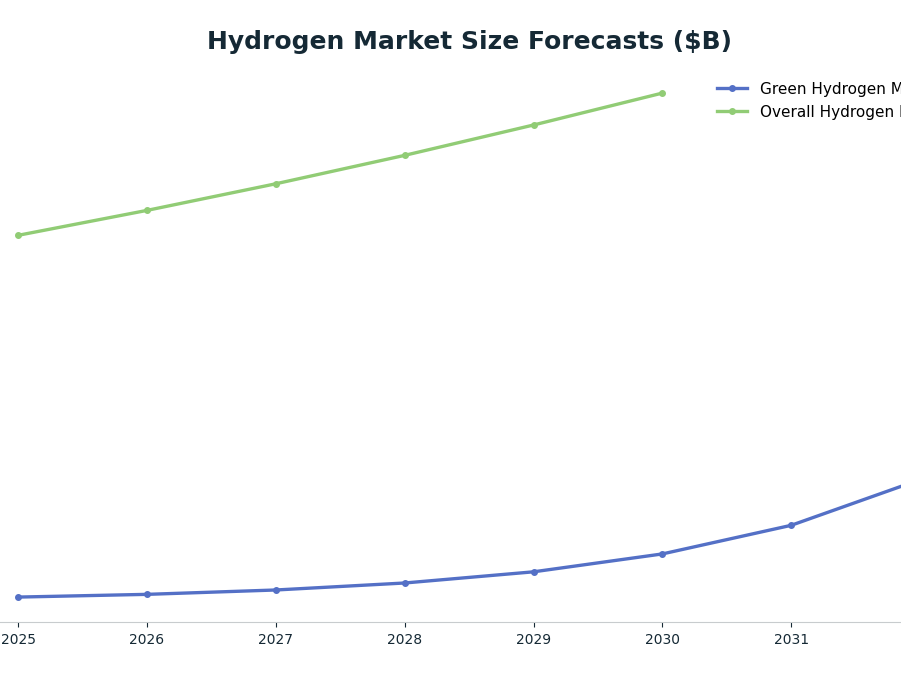This screenshot has width=901, height=676.
Task: Click the green line data point at 2025
Action: pos(18,235)
